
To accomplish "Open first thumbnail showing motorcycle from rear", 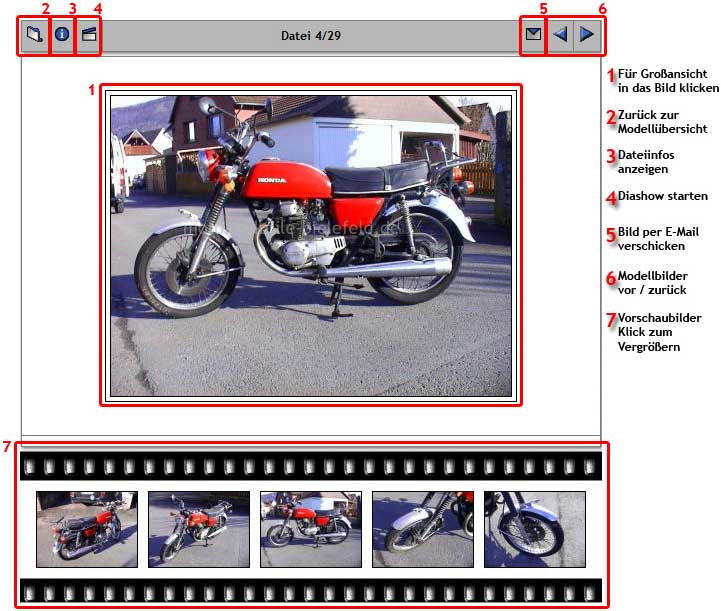I will [87, 529].
